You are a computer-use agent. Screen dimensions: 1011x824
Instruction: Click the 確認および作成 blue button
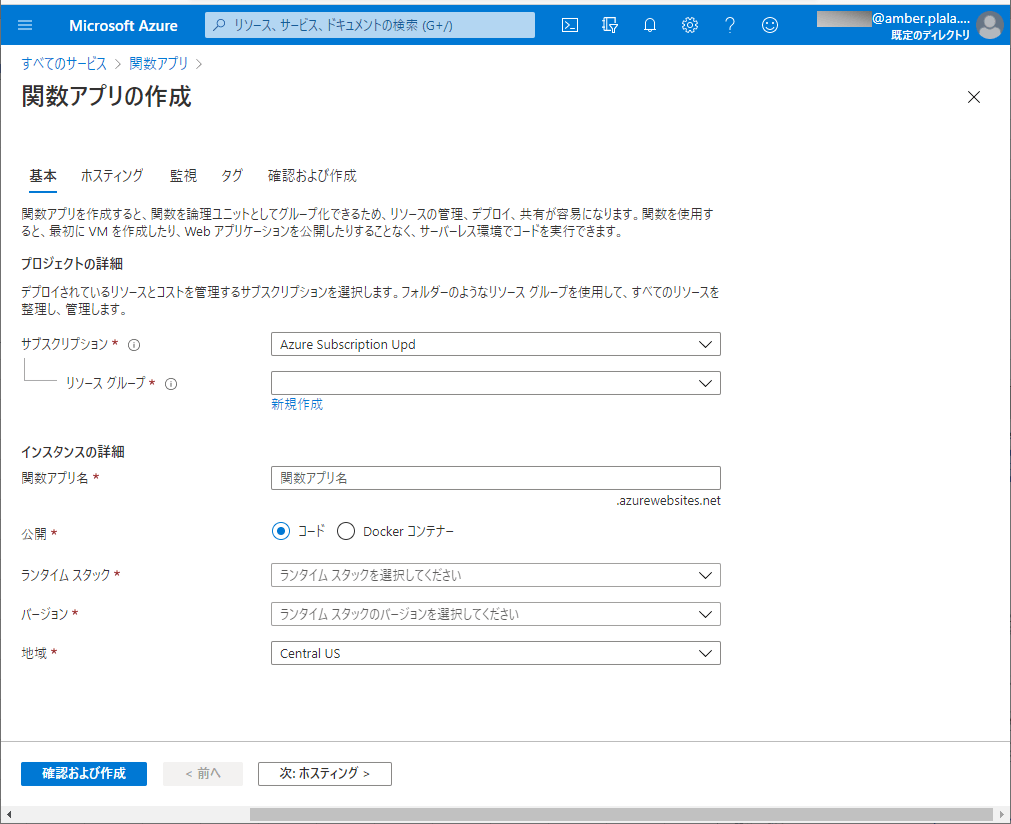coord(84,774)
